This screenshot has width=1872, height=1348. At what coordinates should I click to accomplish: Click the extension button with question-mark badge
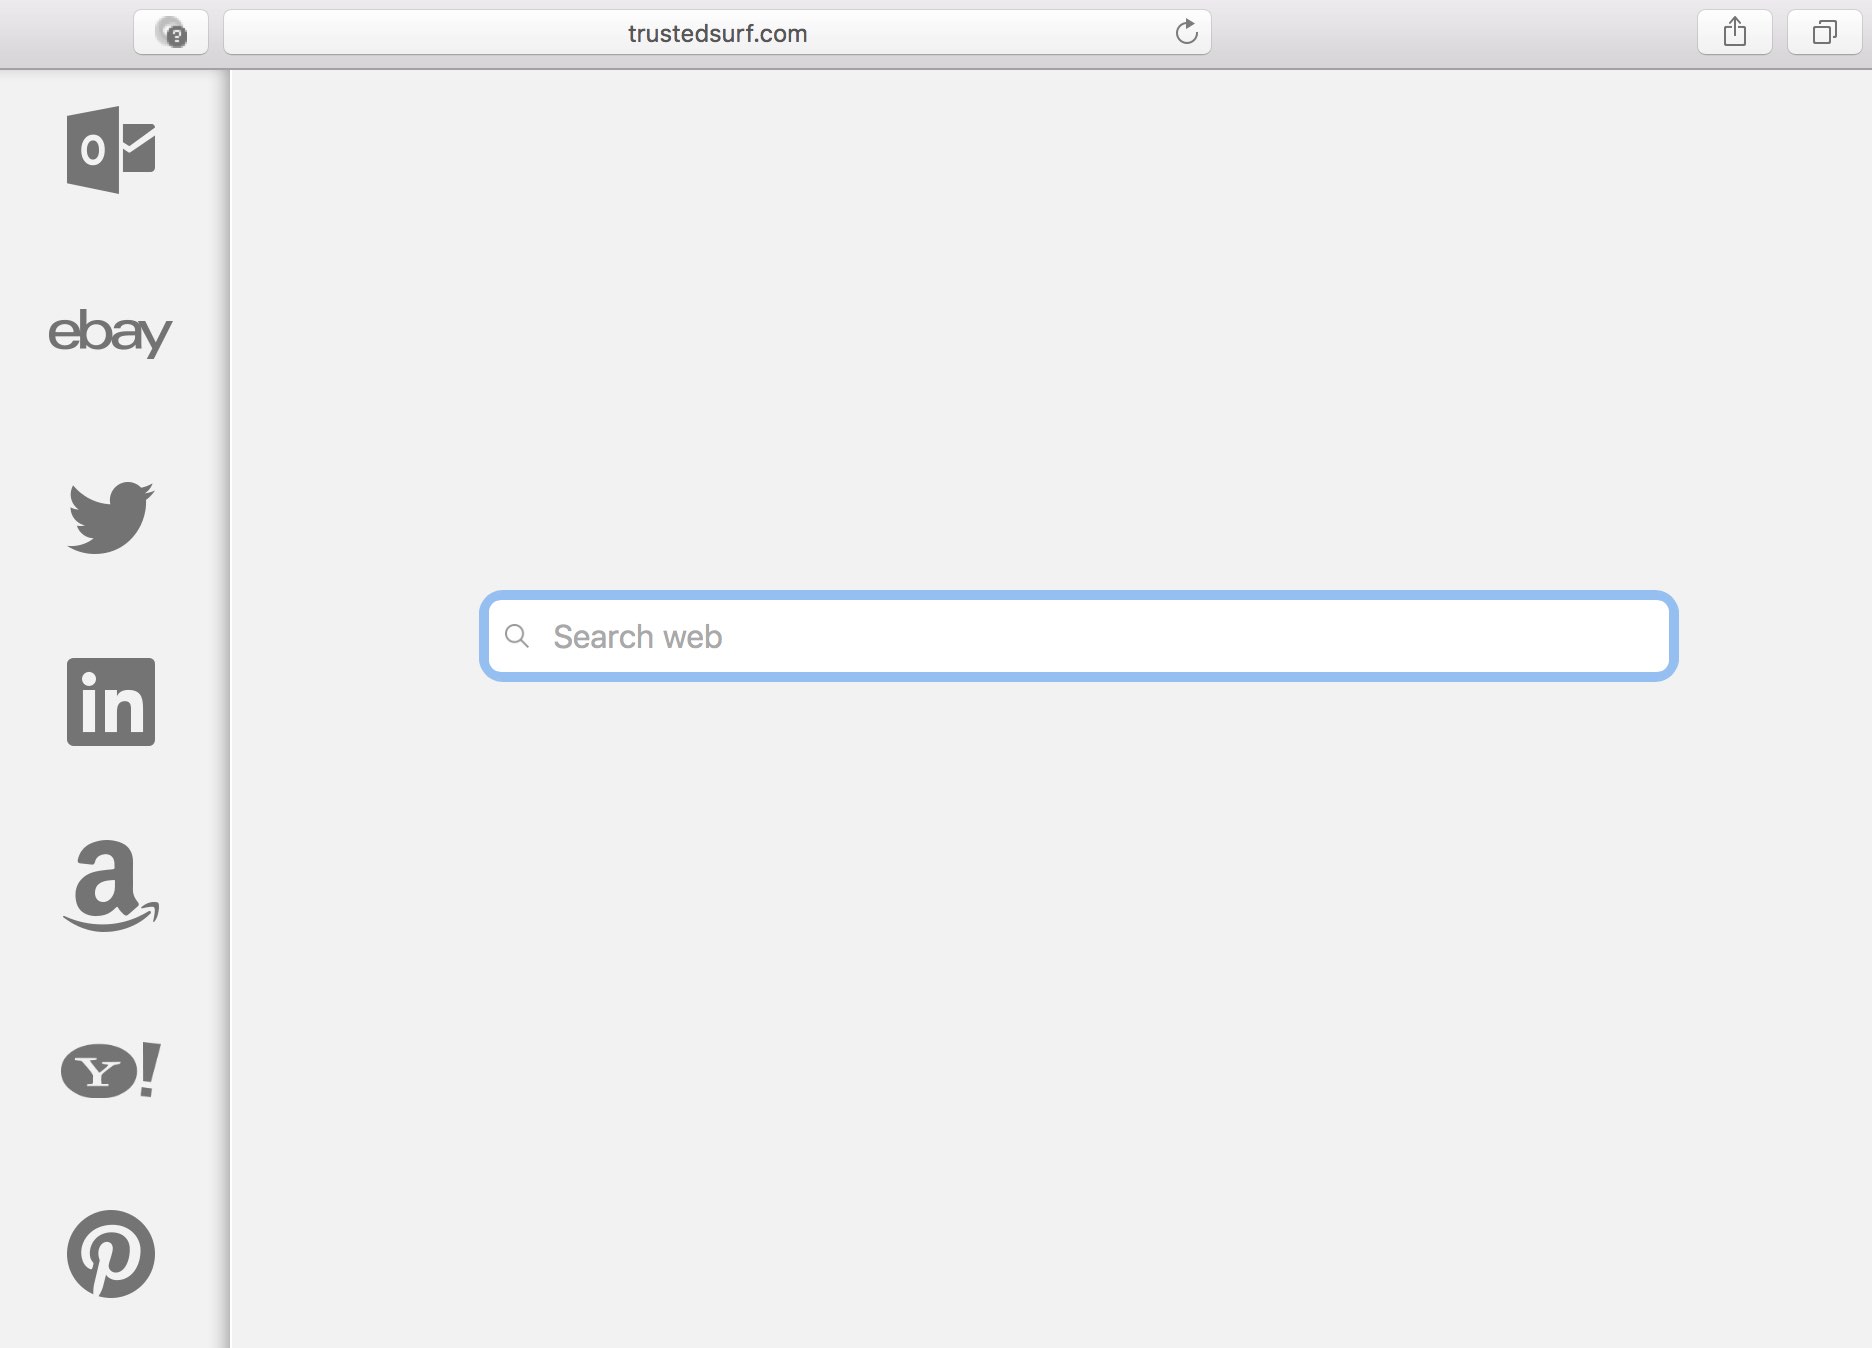point(171,33)
